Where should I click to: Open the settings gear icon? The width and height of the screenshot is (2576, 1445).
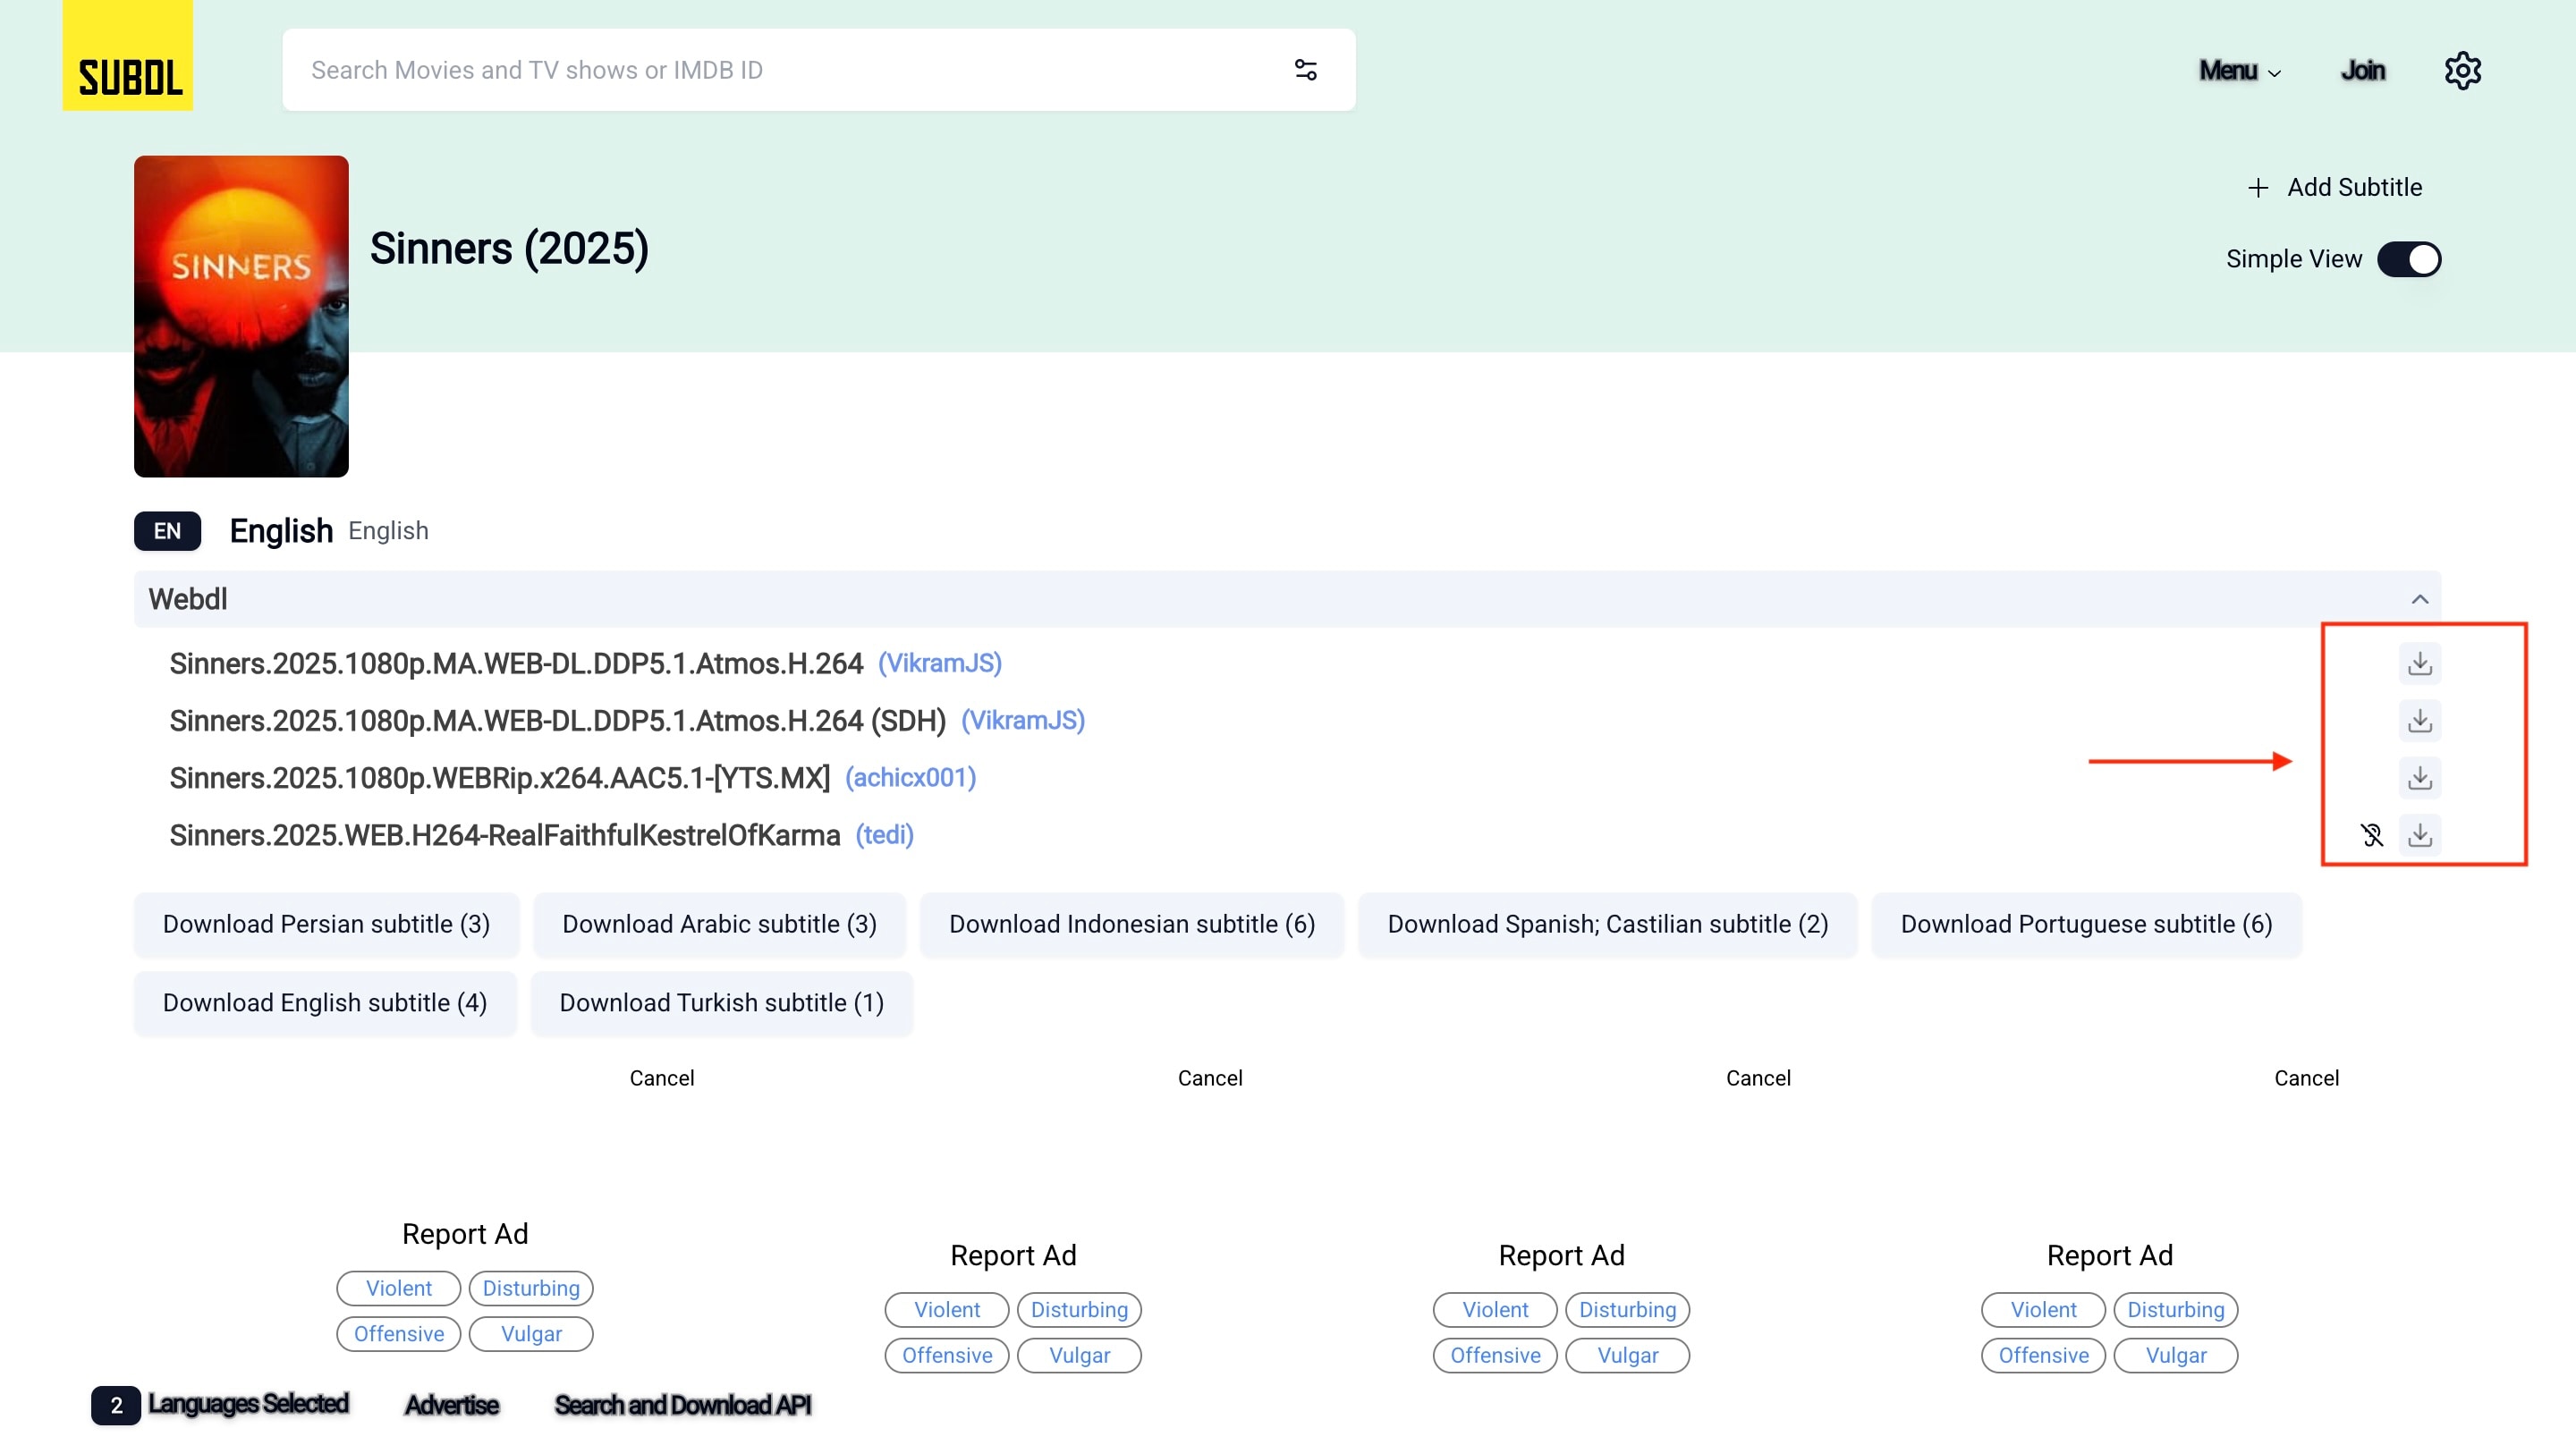click(2462, 70)
